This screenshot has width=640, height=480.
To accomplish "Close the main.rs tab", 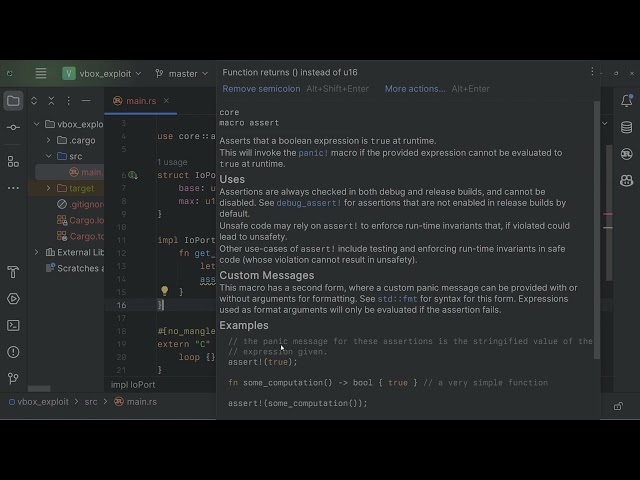I will pyautogui.click(x=166, y=100).
